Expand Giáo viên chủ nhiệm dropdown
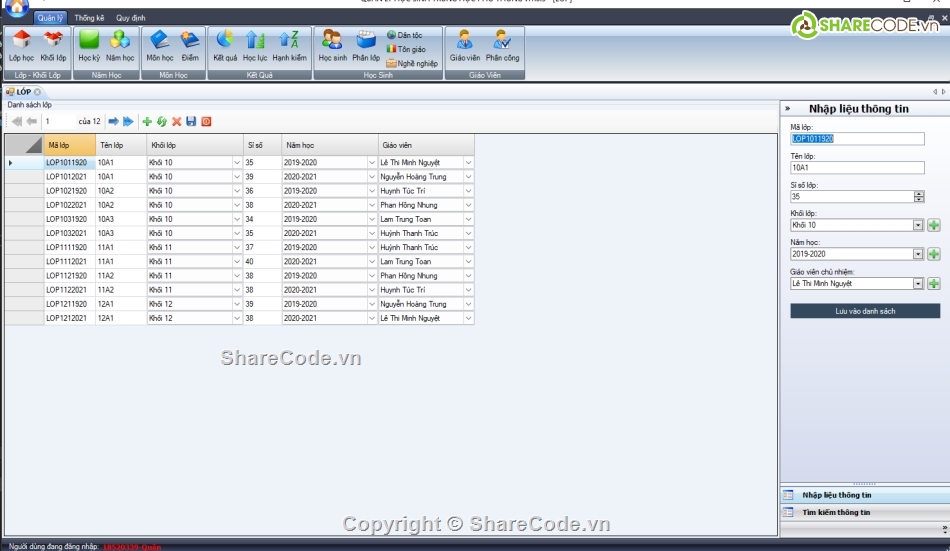Image resolution: width=950 pixels, height=551 pixels. click(x=918, y=283)
